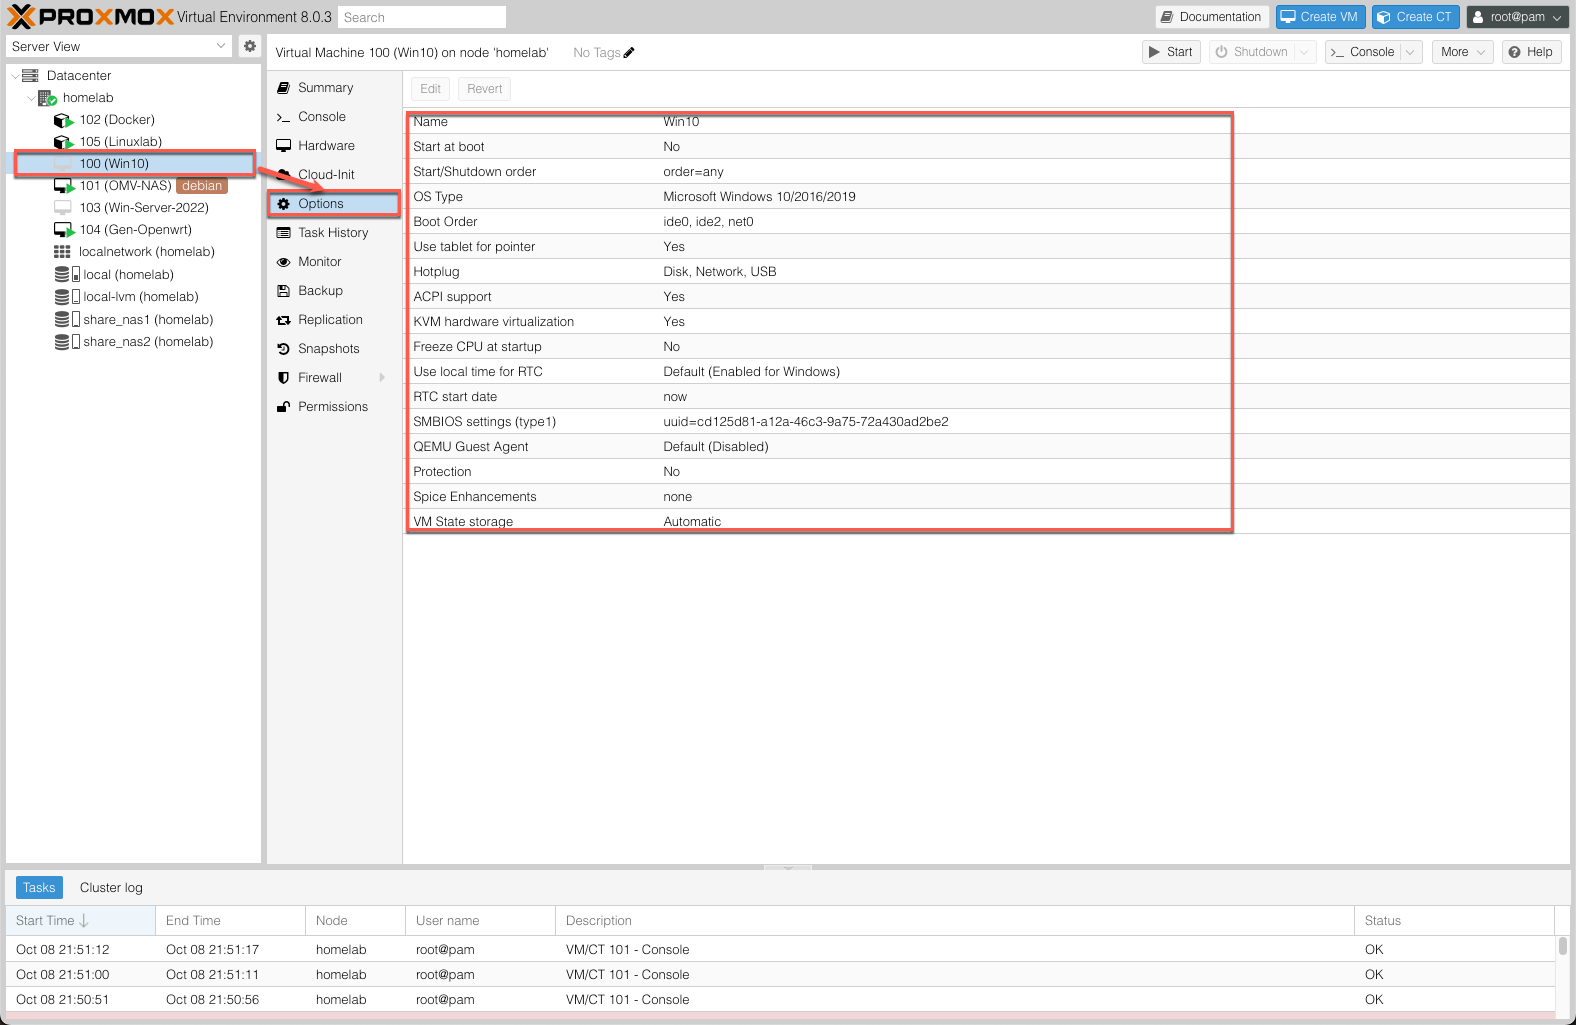Click the Permissions unlock icon
1576x1025 pixels.
point(284,407)
